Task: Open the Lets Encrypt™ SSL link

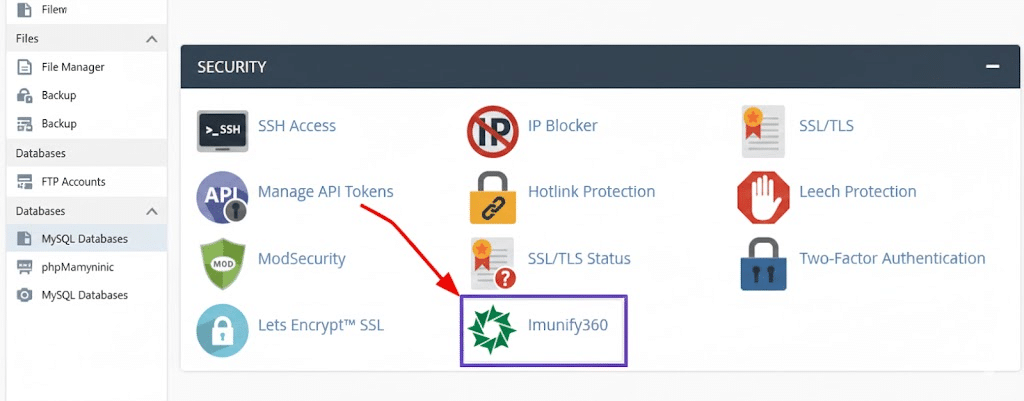Action: point(321,325)
